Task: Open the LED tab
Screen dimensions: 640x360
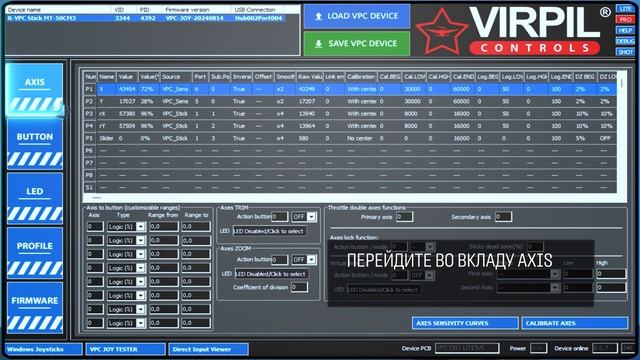Action: tap(35, 199)
